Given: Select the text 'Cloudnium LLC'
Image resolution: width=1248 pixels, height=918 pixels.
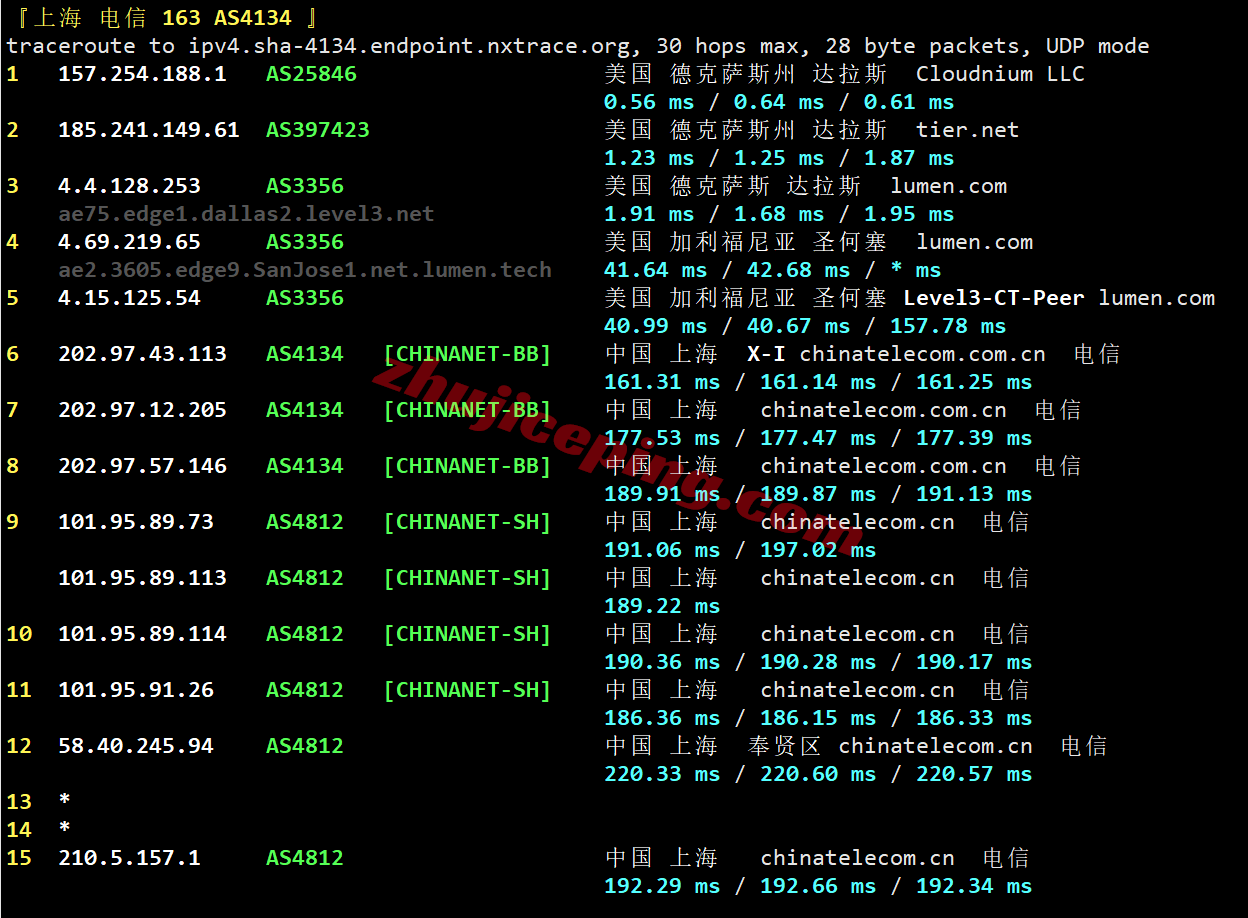Looking at the screenshot, I should (x=1000, y=74).
